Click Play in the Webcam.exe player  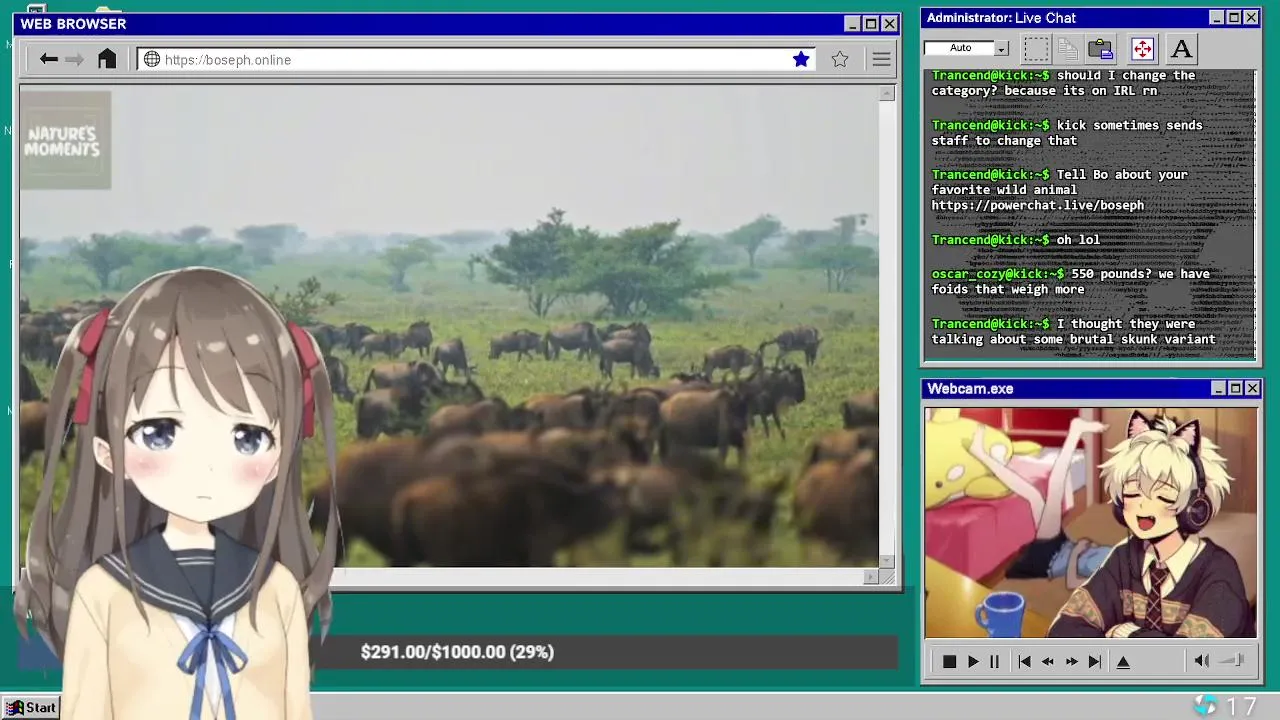click(x=972, y=662)
